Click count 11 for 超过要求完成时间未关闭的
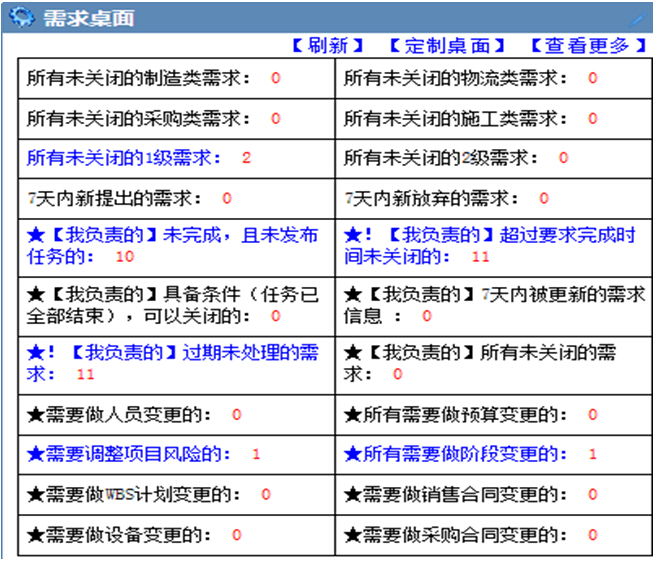 [480, 257]
